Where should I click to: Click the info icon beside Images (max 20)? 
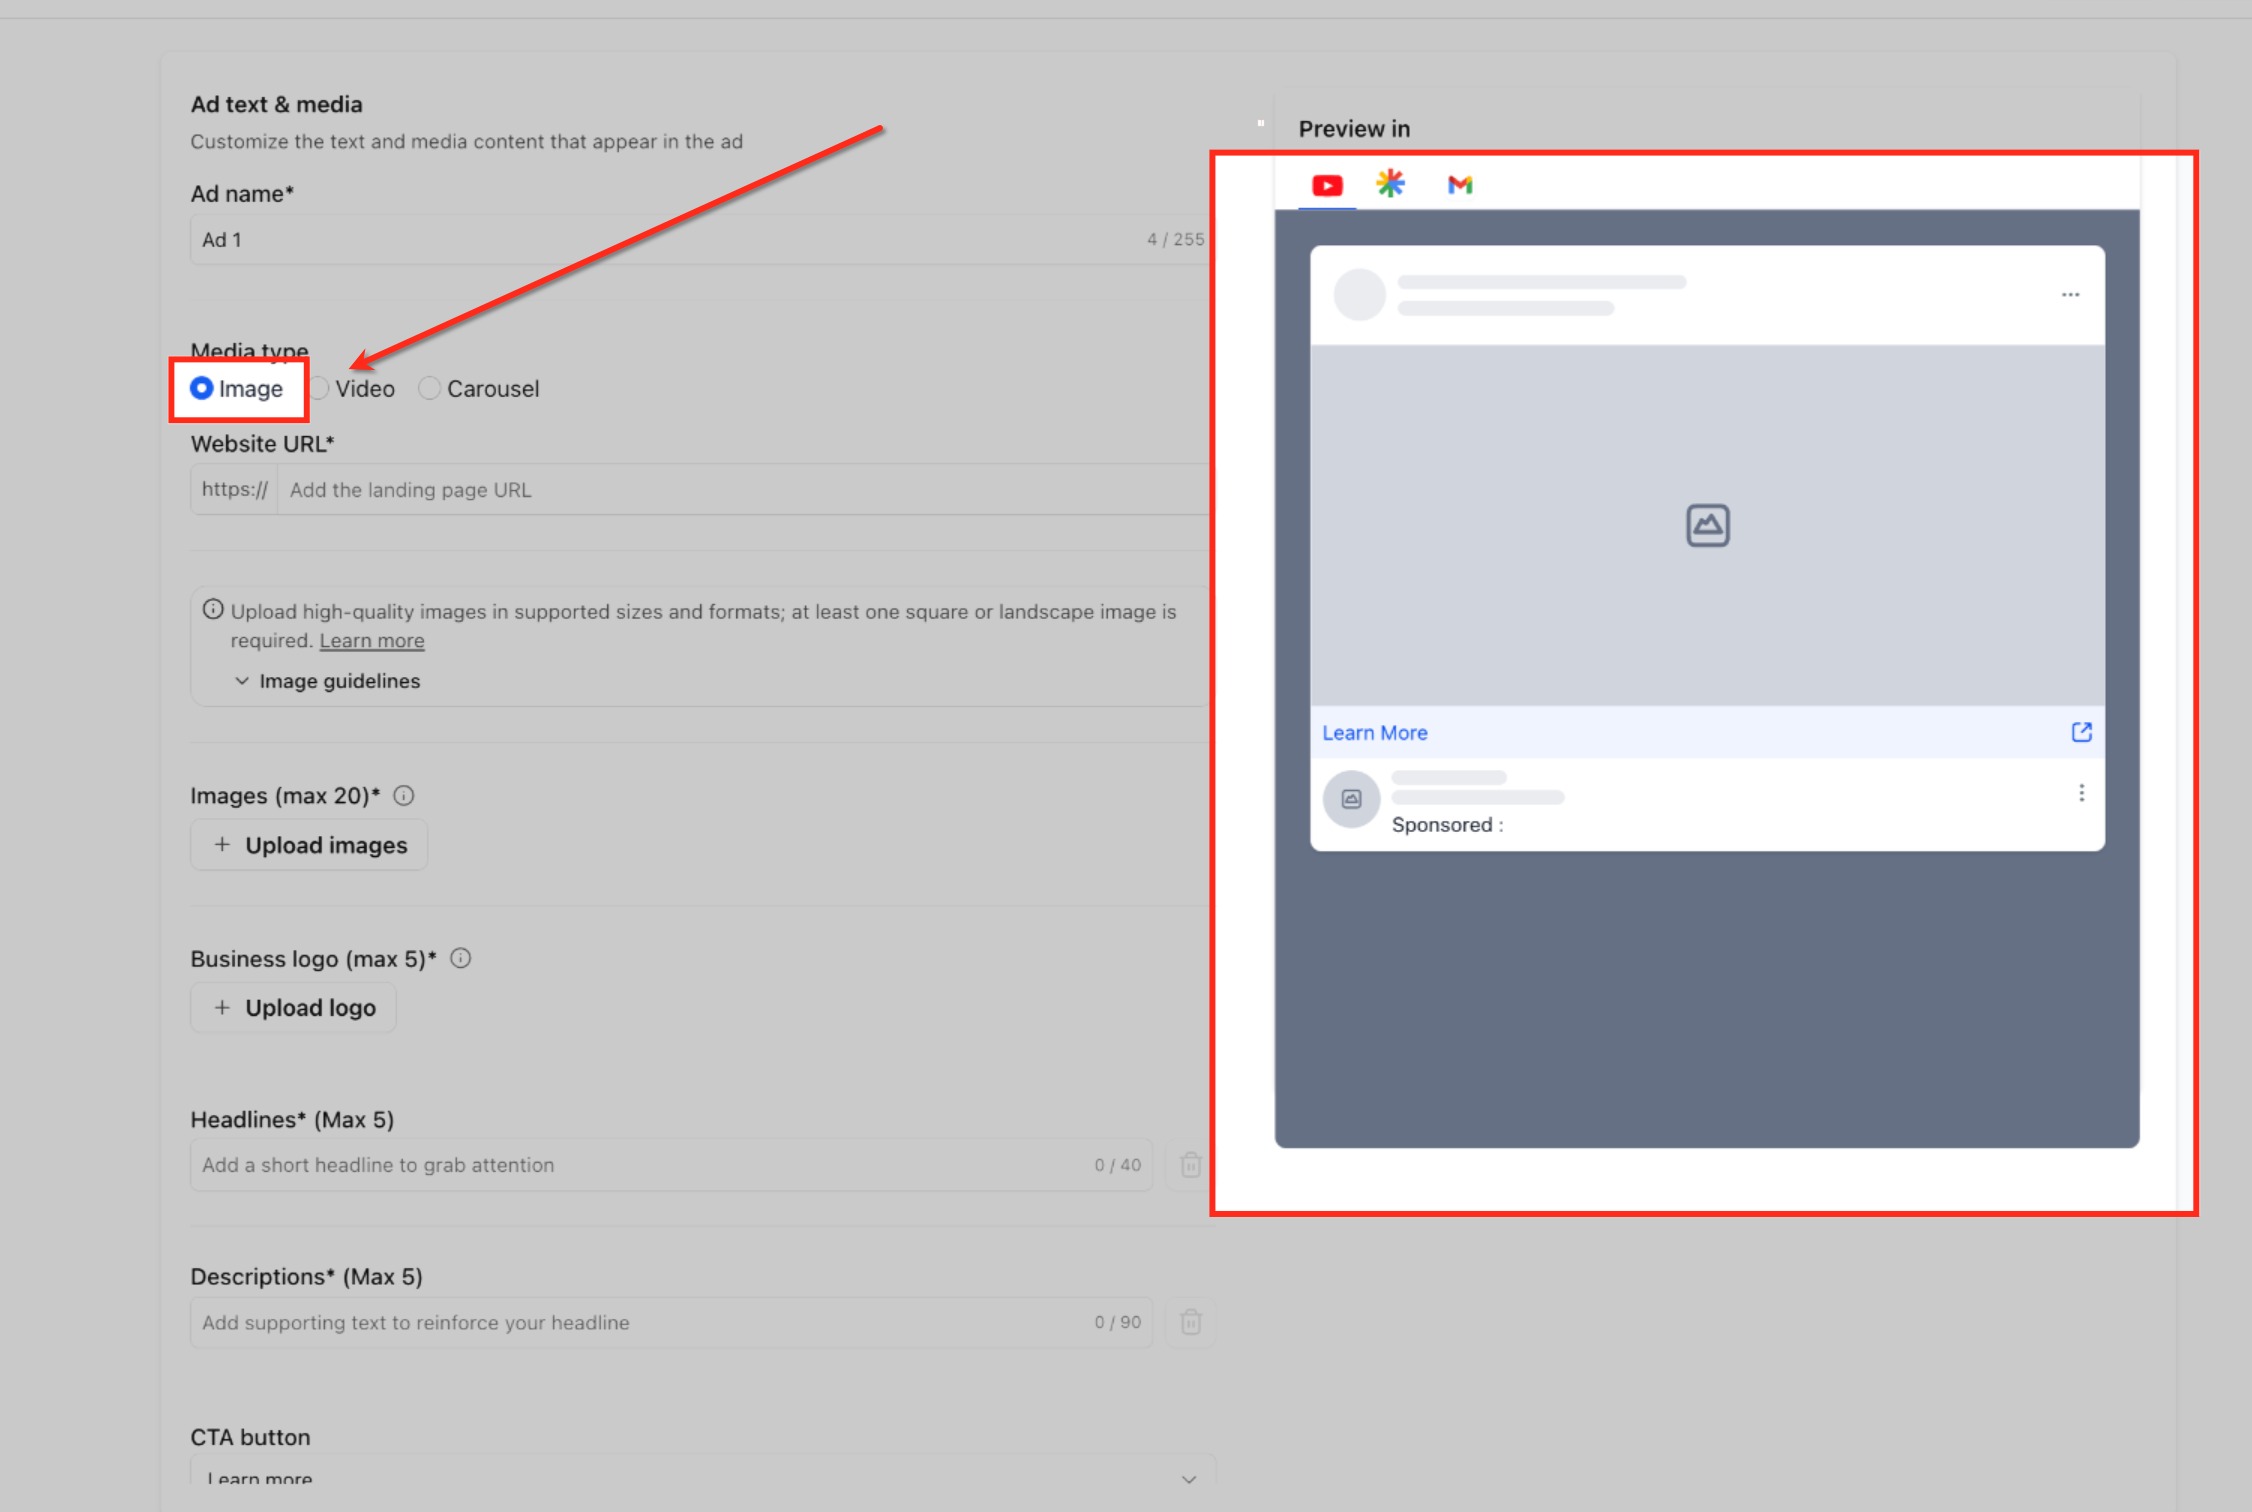click(x=403, y=795)
